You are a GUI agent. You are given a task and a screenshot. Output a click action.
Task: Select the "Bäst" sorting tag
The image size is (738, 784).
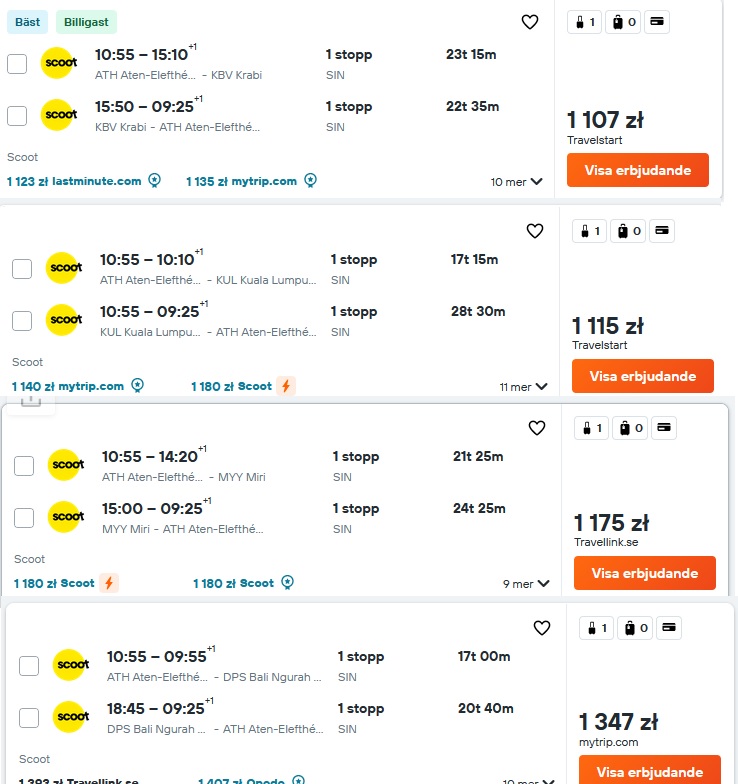click(28, 22)
